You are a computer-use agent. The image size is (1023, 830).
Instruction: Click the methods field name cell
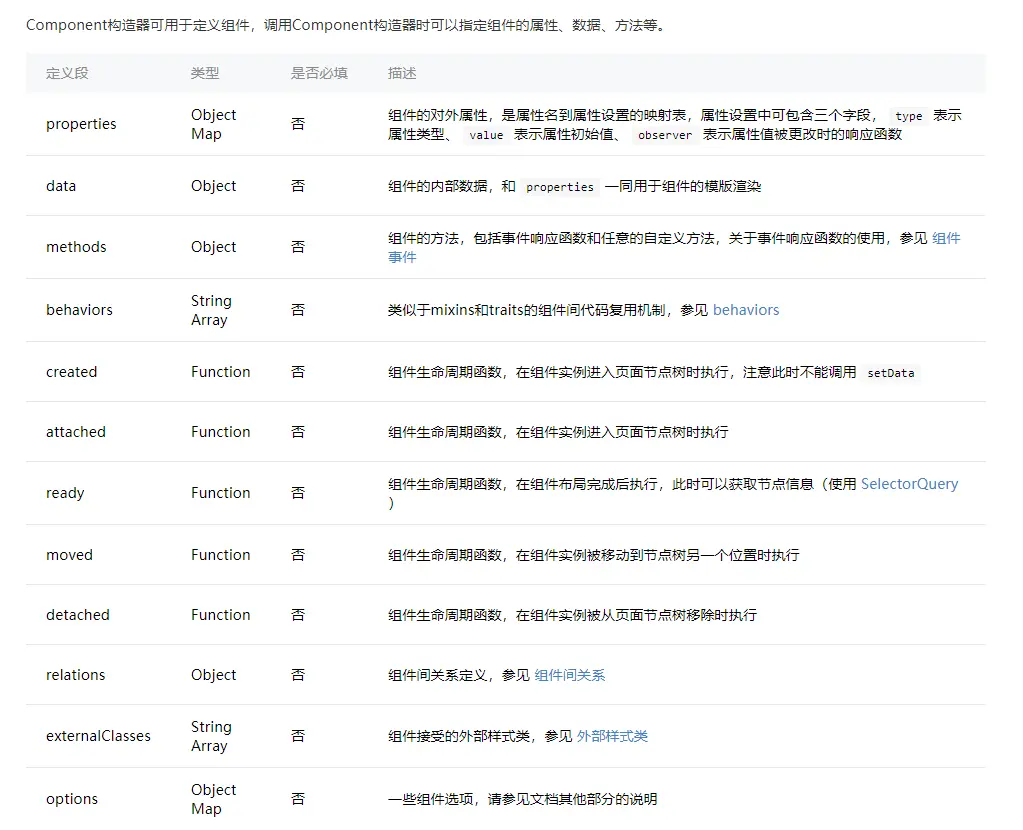coord(76,247)
